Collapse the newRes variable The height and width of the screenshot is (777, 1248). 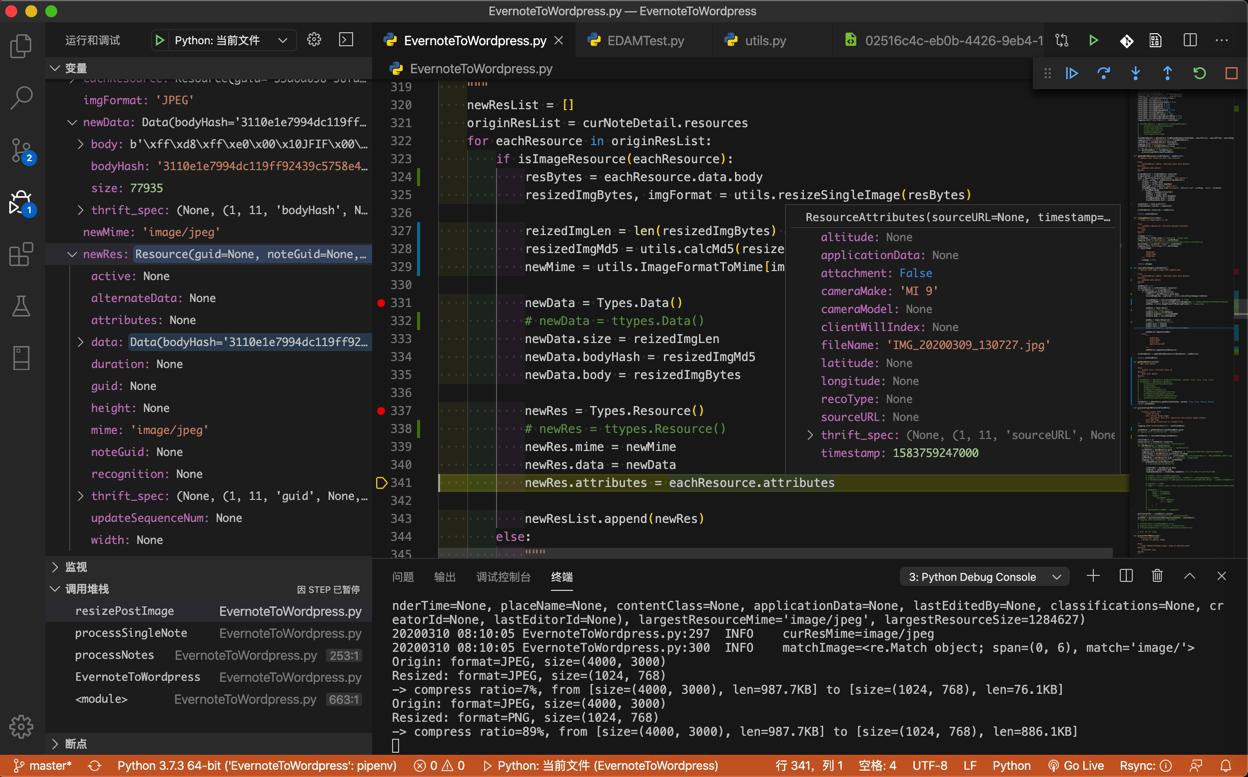72,254
